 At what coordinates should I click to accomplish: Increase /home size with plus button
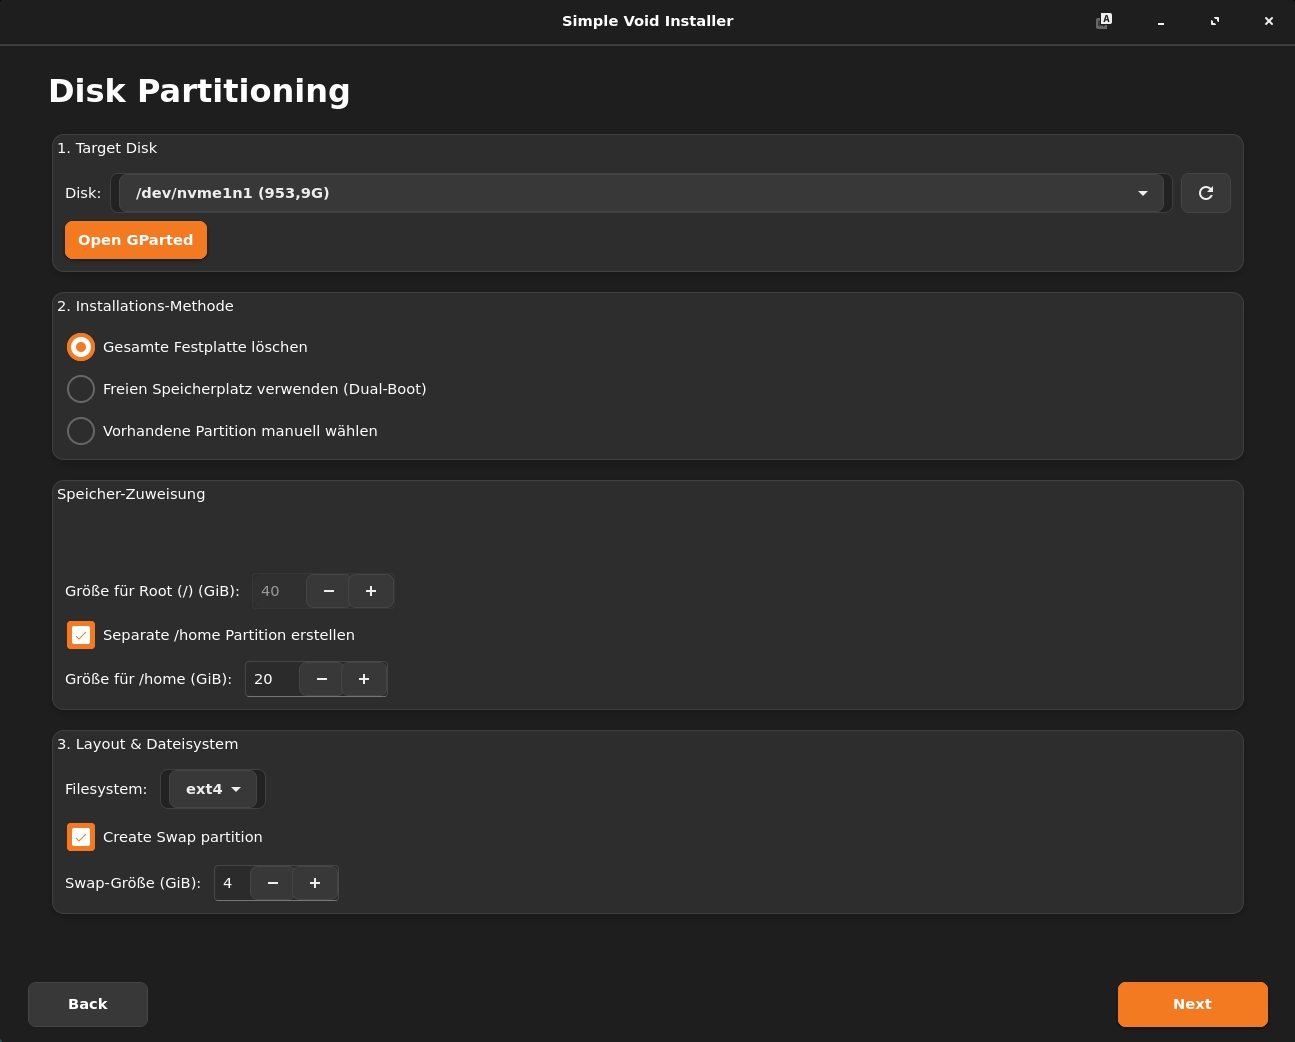tap(364, 679)
